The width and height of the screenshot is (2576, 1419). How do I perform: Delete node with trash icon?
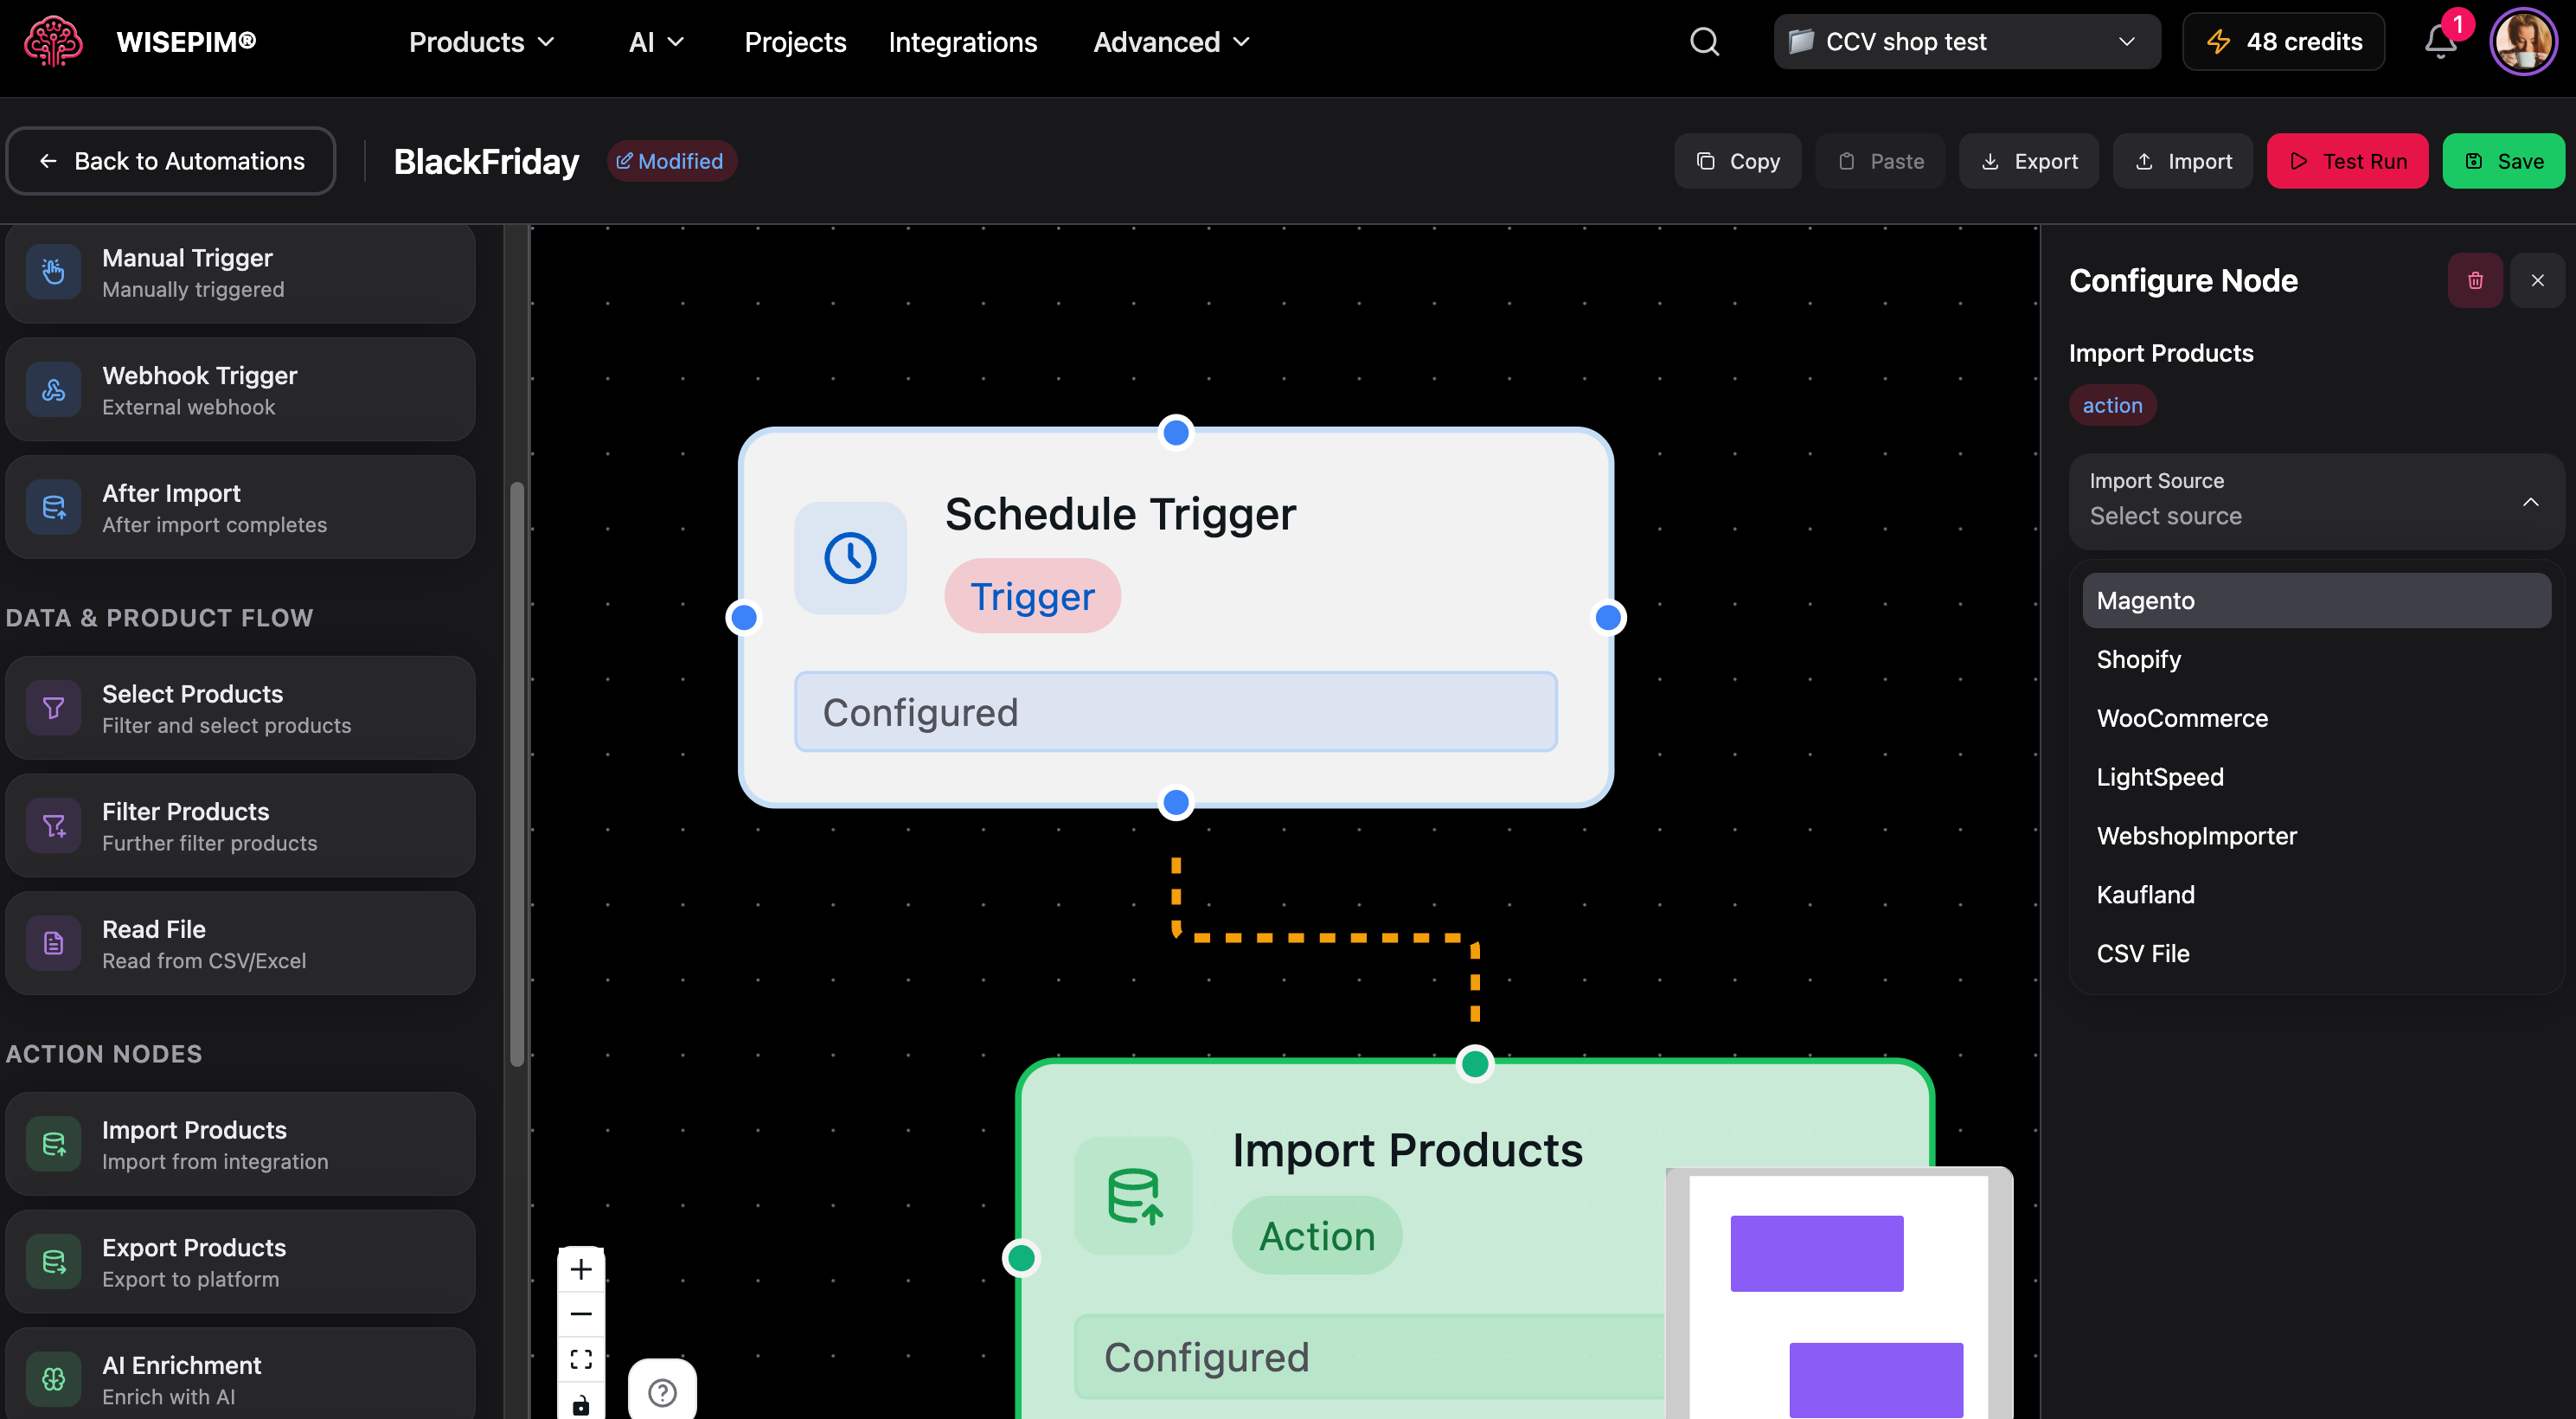(x=2475, y=280)
